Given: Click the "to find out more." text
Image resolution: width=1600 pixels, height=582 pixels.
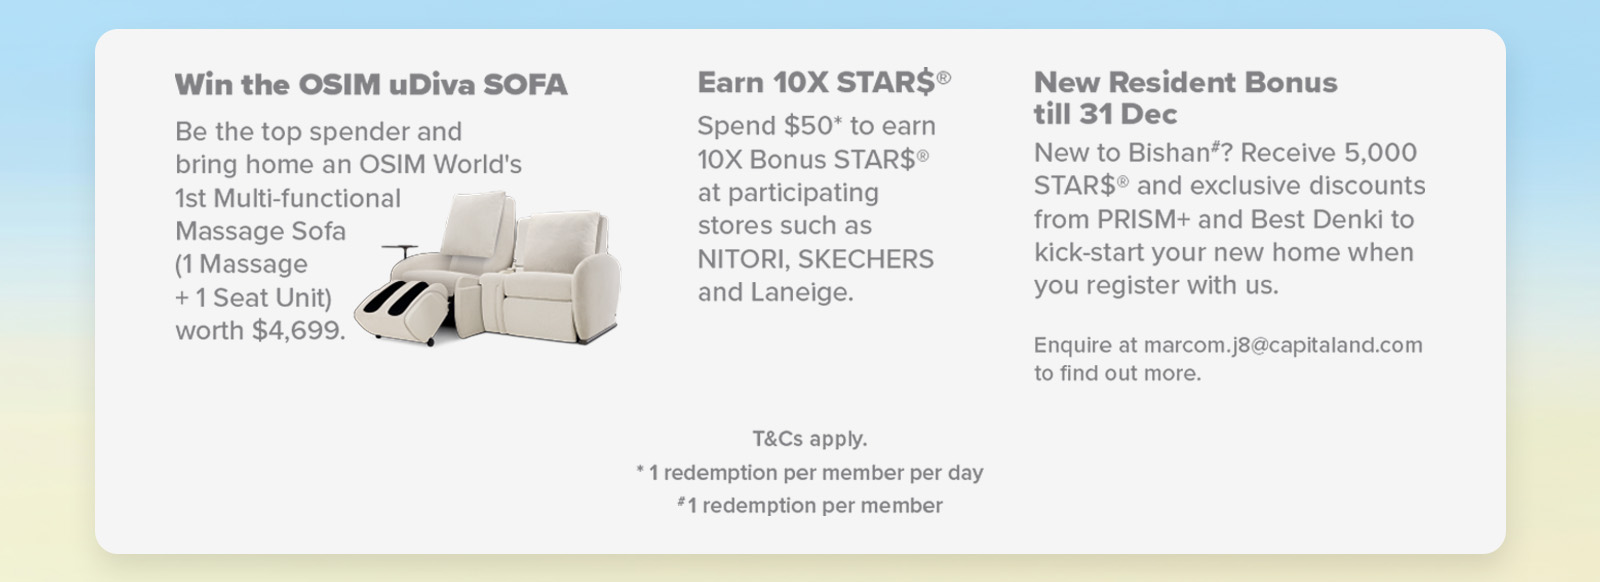Looking at the screenshot, I should [1117, 373].
